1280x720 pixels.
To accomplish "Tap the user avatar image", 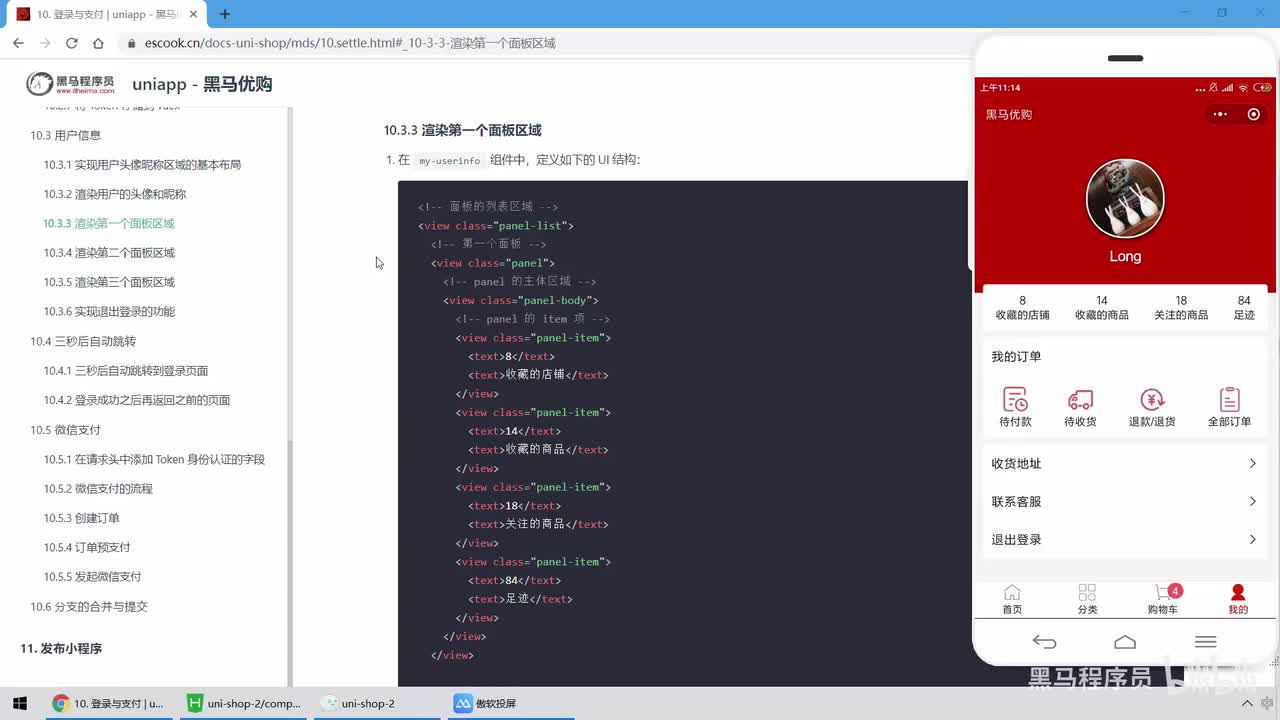I will pos(1125,198).
